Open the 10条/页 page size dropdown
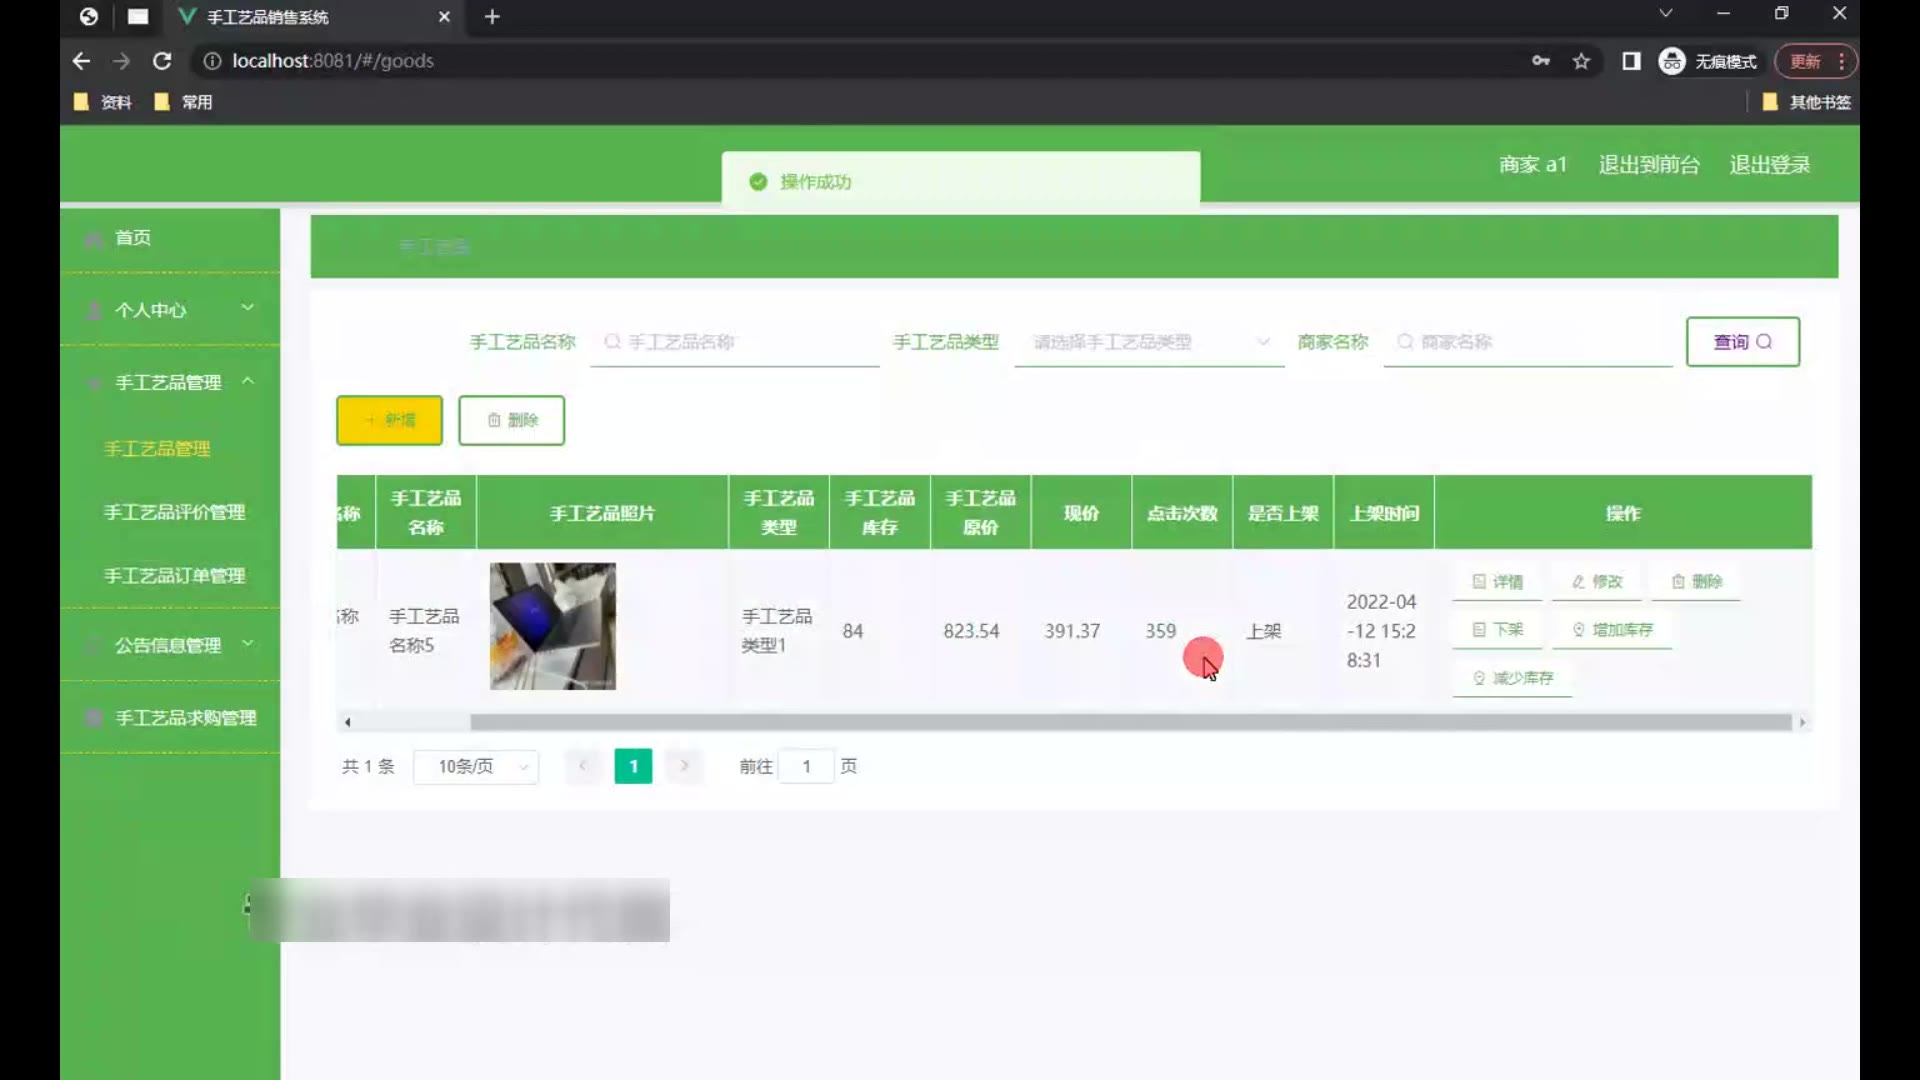Screen dimensions: 1920x1080 (476, 767)
